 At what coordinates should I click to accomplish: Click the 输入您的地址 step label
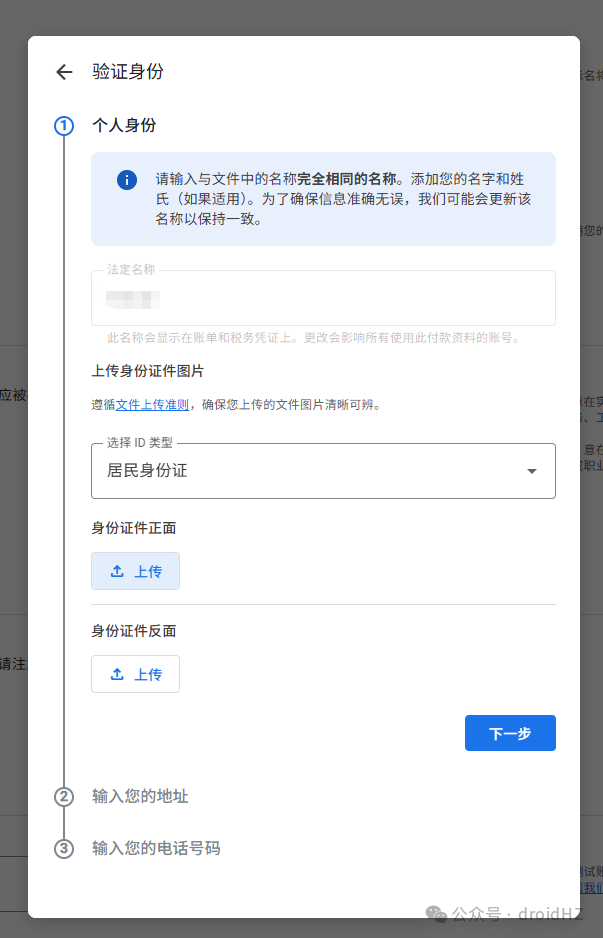[x=140, y=796]
